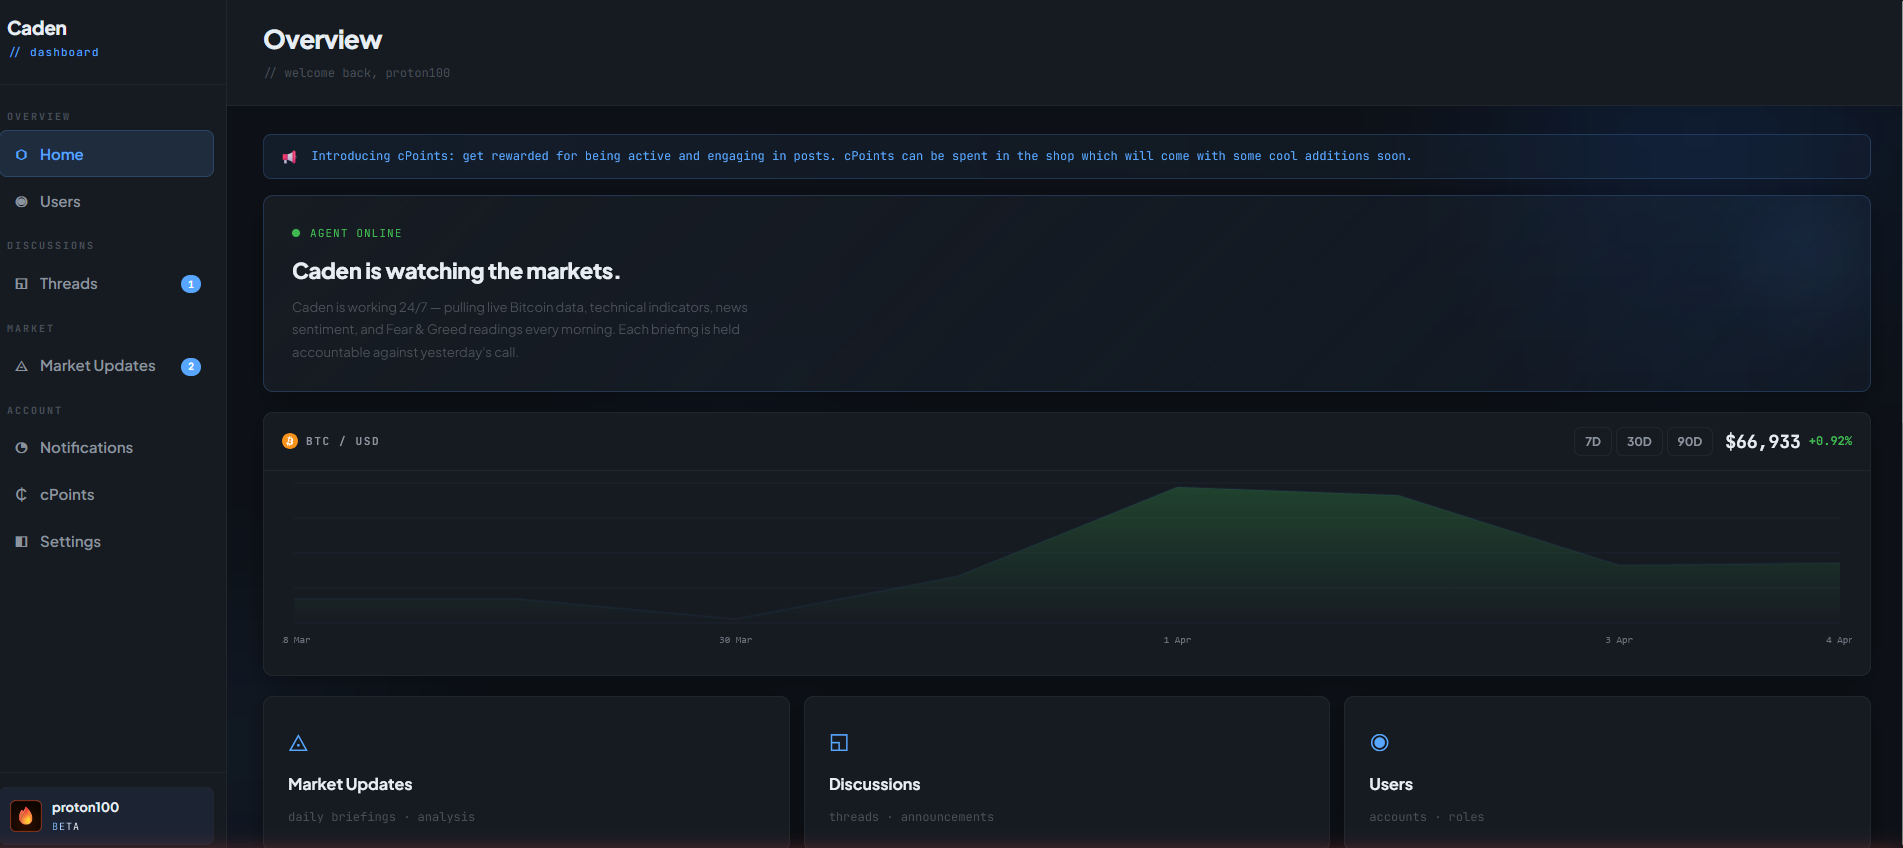Click the '3 Apr' chart axis label

pyautogui.click(x=1619, y=640)
